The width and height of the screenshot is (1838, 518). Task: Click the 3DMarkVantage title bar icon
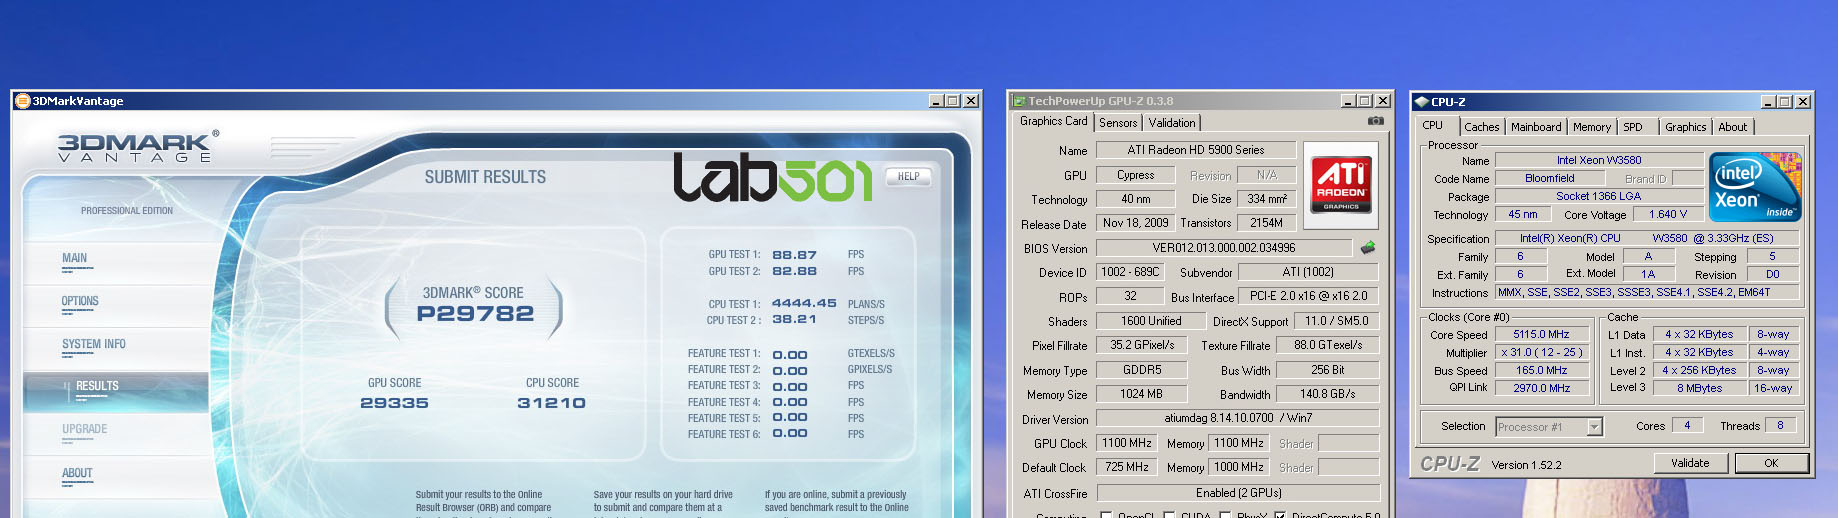[x=22, y=101]
